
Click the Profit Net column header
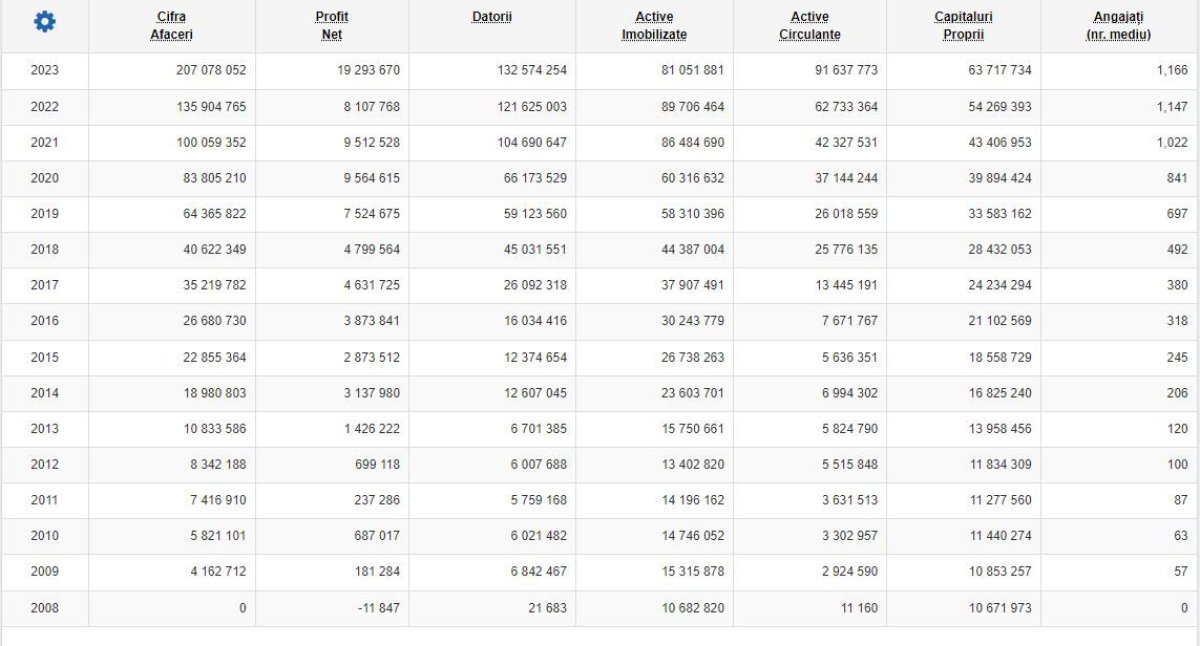coord(331,26)
